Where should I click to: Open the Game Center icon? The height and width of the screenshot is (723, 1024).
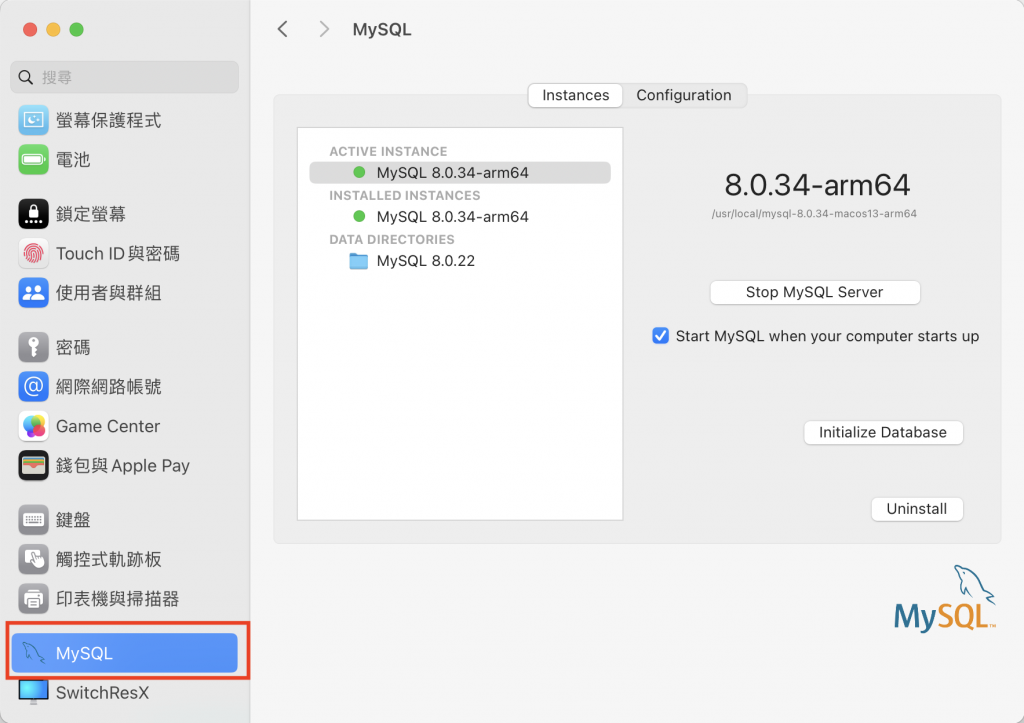coord(33,426)
